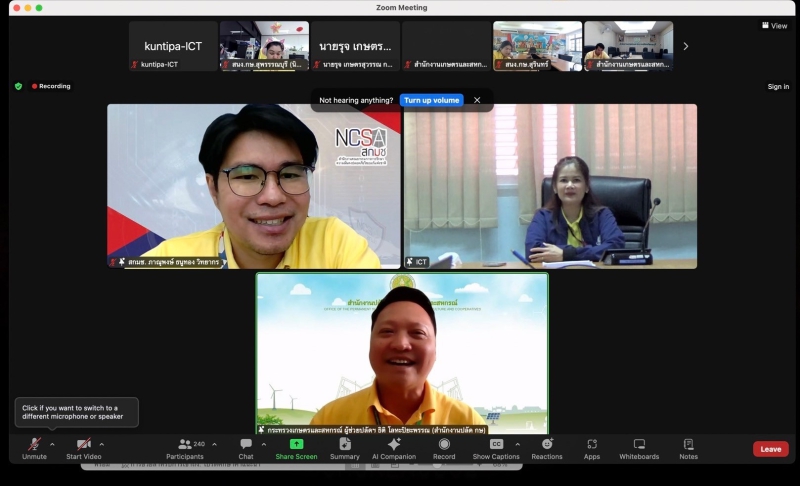Open audio options arrow beside Unmute

(x=52, y=444)
